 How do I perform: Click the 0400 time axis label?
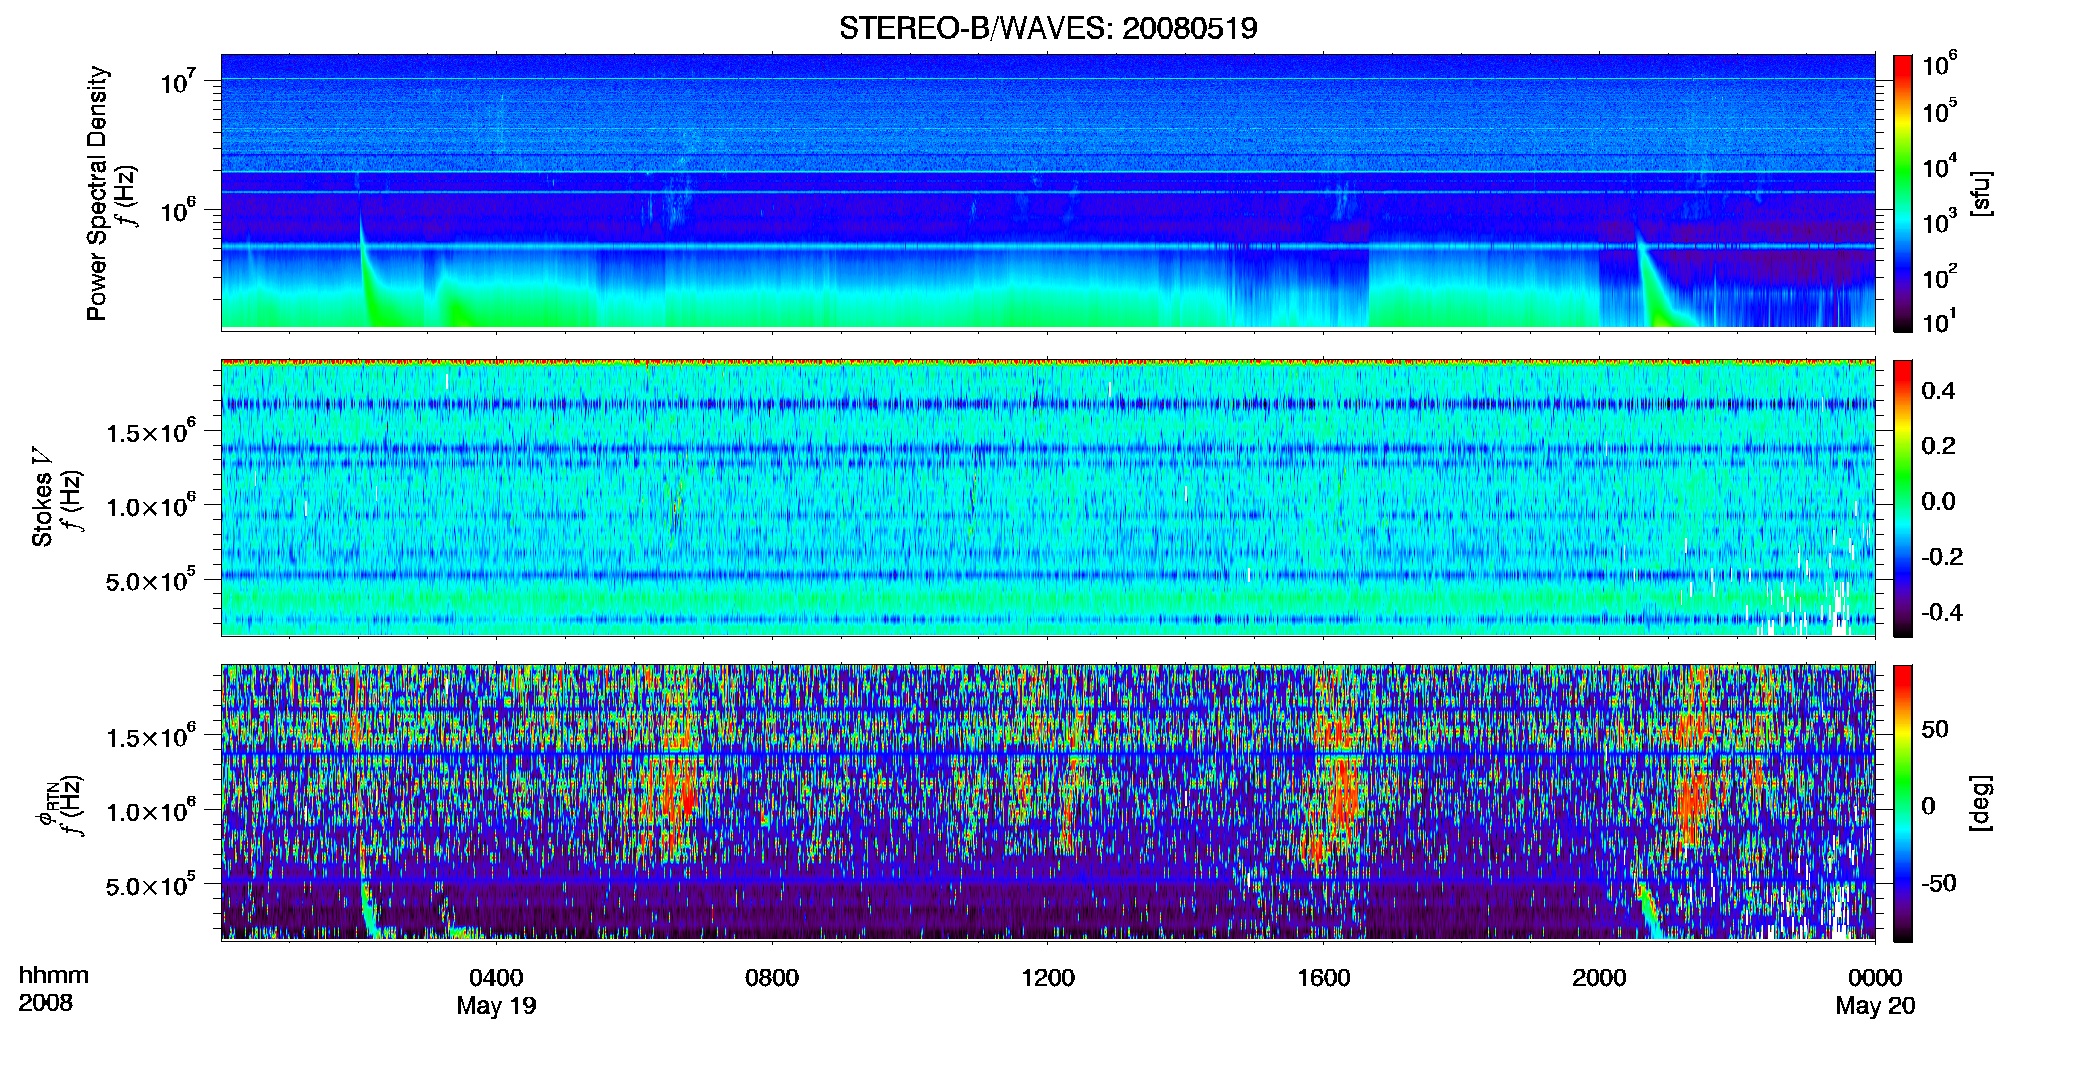(496, 978)
